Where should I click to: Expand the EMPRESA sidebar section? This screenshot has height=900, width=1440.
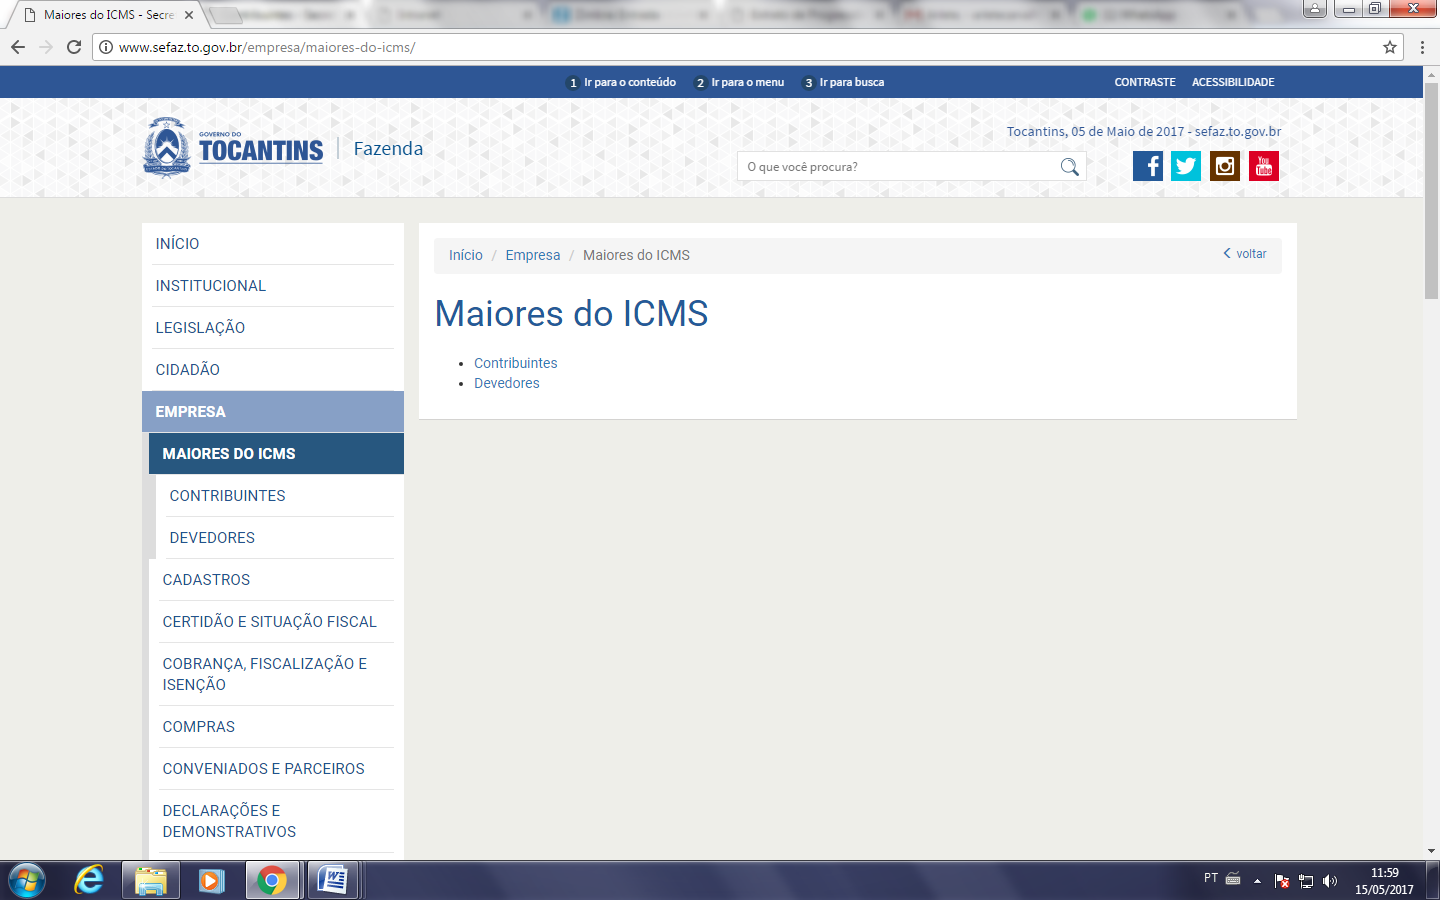[190, 412]
